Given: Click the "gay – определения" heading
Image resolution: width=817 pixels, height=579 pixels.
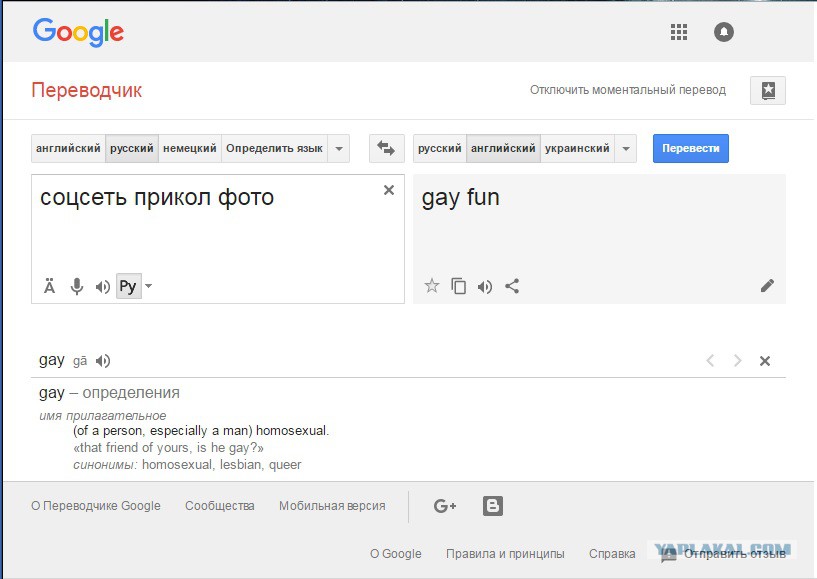Looking at the screenshot, I should click(109, 393).
